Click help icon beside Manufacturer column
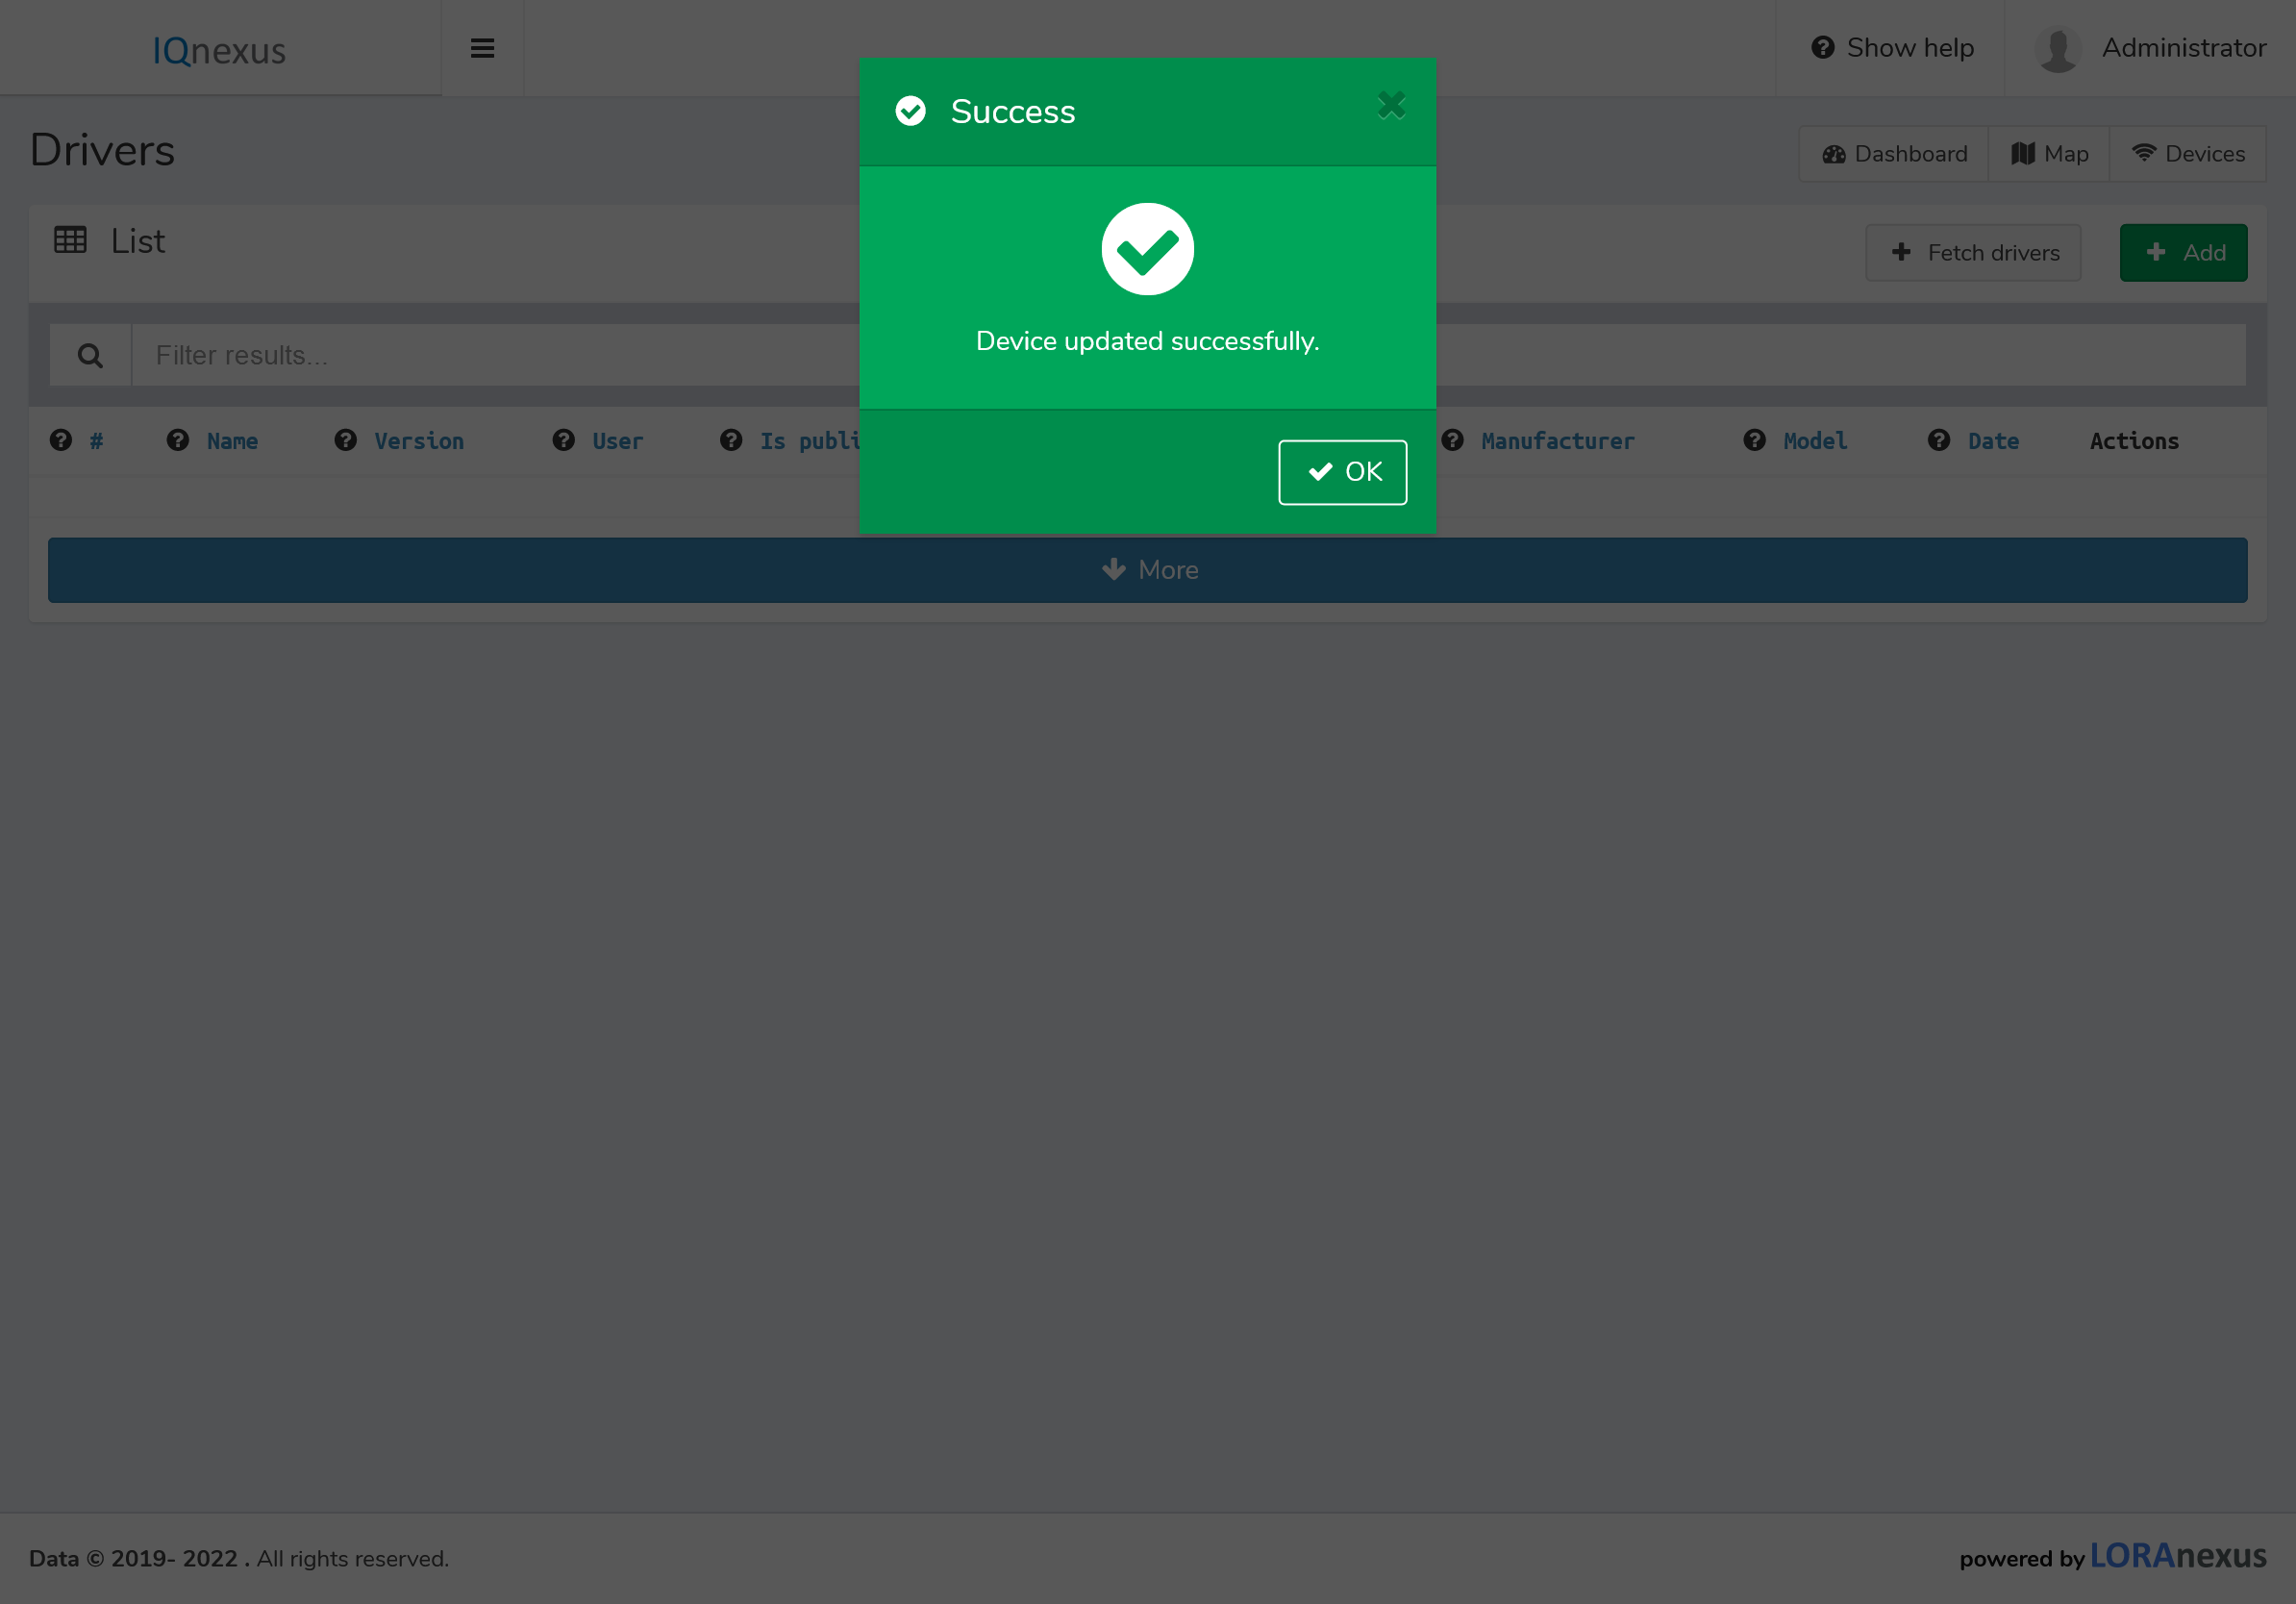Viewport: 2296px width, 1604px height. [x=1453, y=440]
